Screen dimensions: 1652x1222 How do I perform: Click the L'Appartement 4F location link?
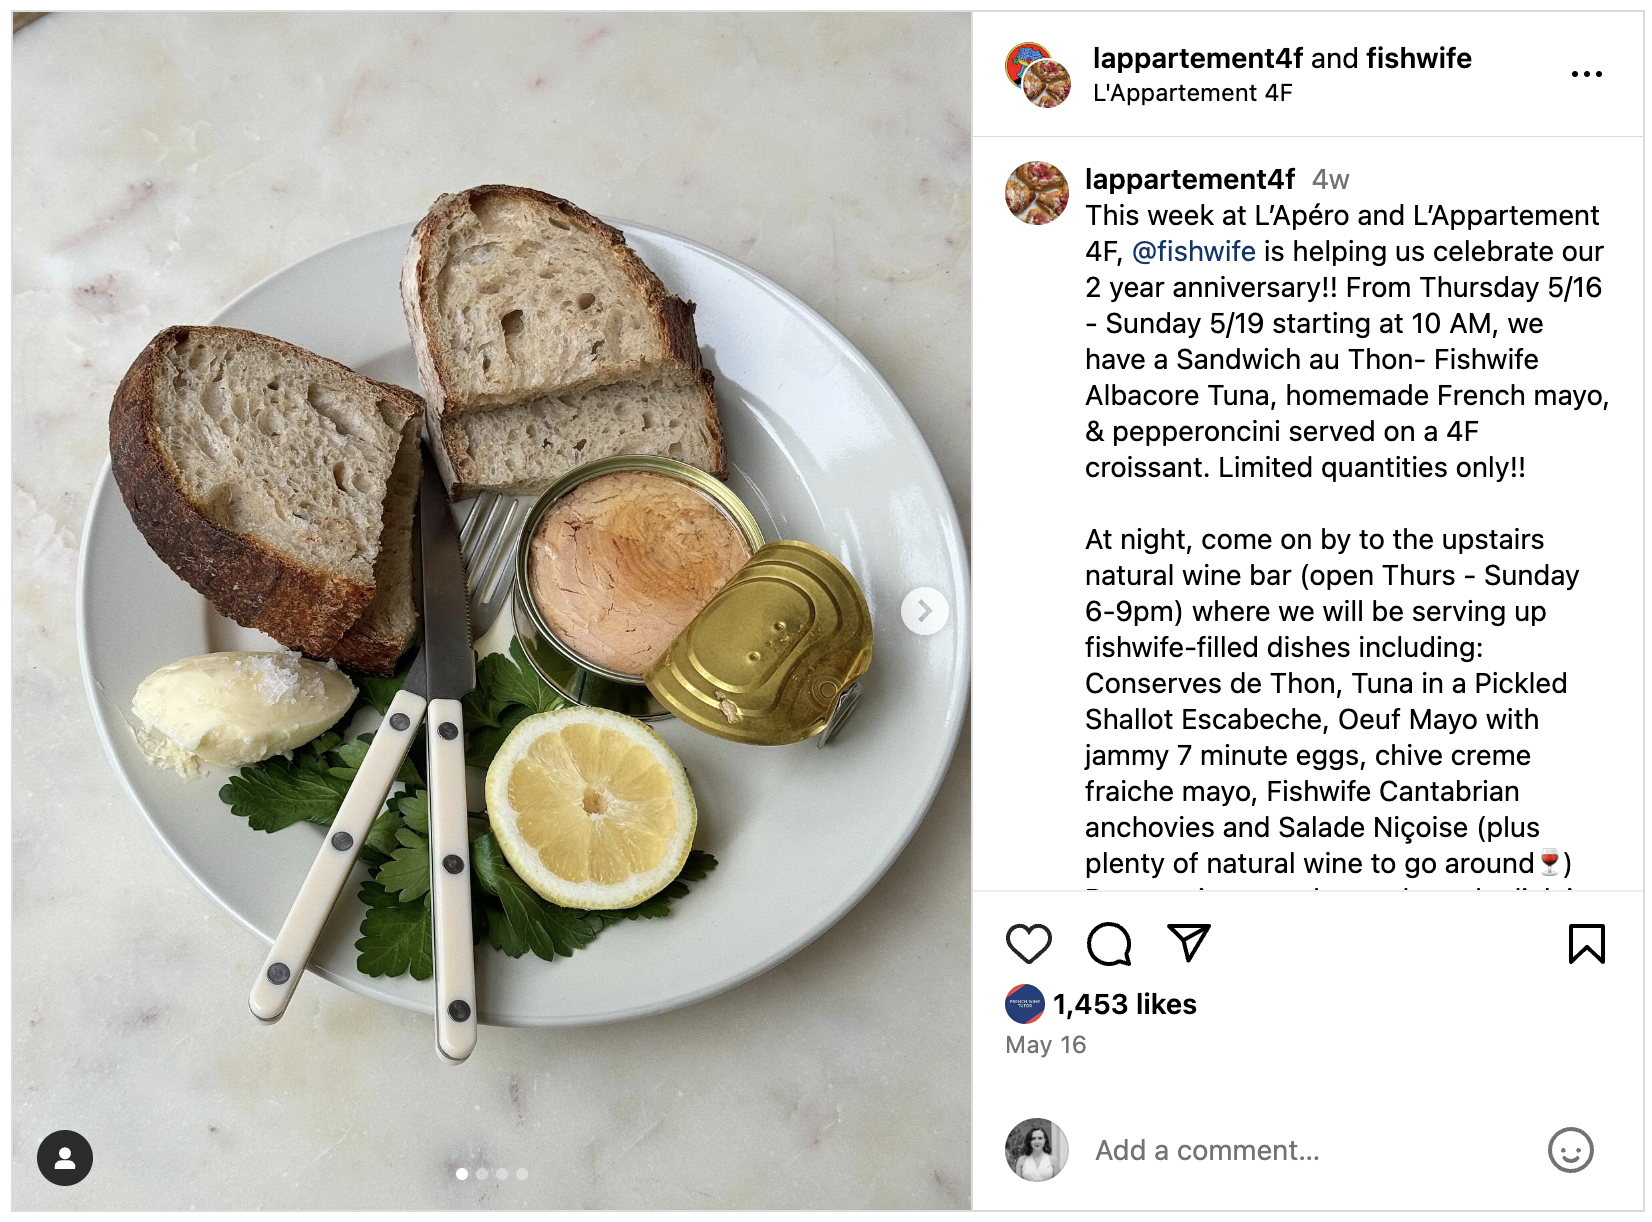pyautogui.click(x=1192, y=93)
